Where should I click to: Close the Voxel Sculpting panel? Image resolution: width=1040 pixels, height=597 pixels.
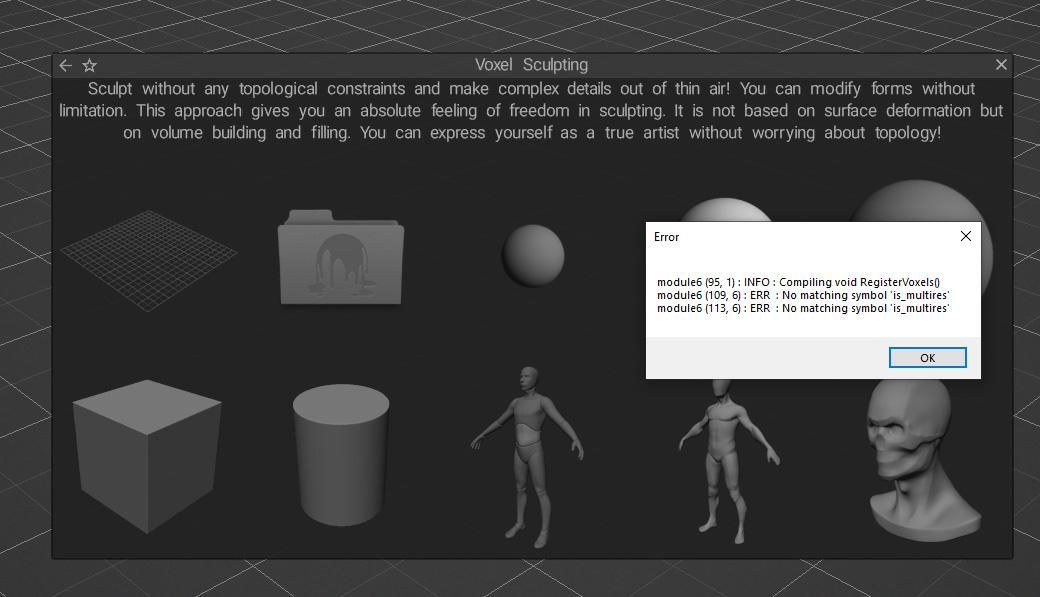tap(1001, 64)
